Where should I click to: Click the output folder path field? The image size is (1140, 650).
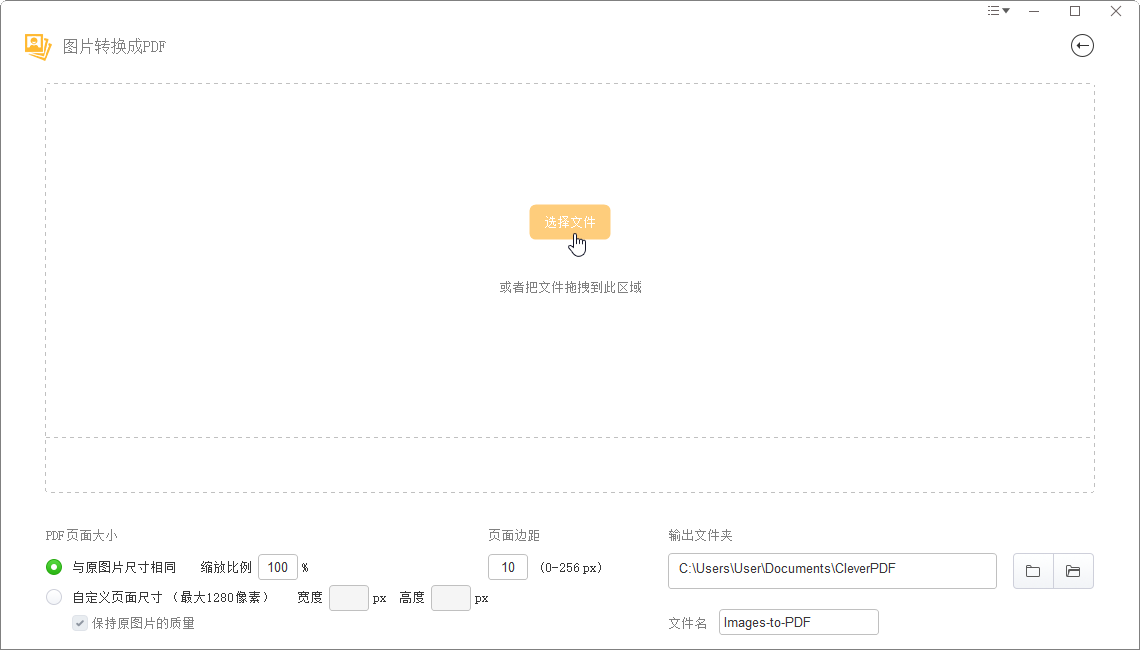tap(832, 570)
